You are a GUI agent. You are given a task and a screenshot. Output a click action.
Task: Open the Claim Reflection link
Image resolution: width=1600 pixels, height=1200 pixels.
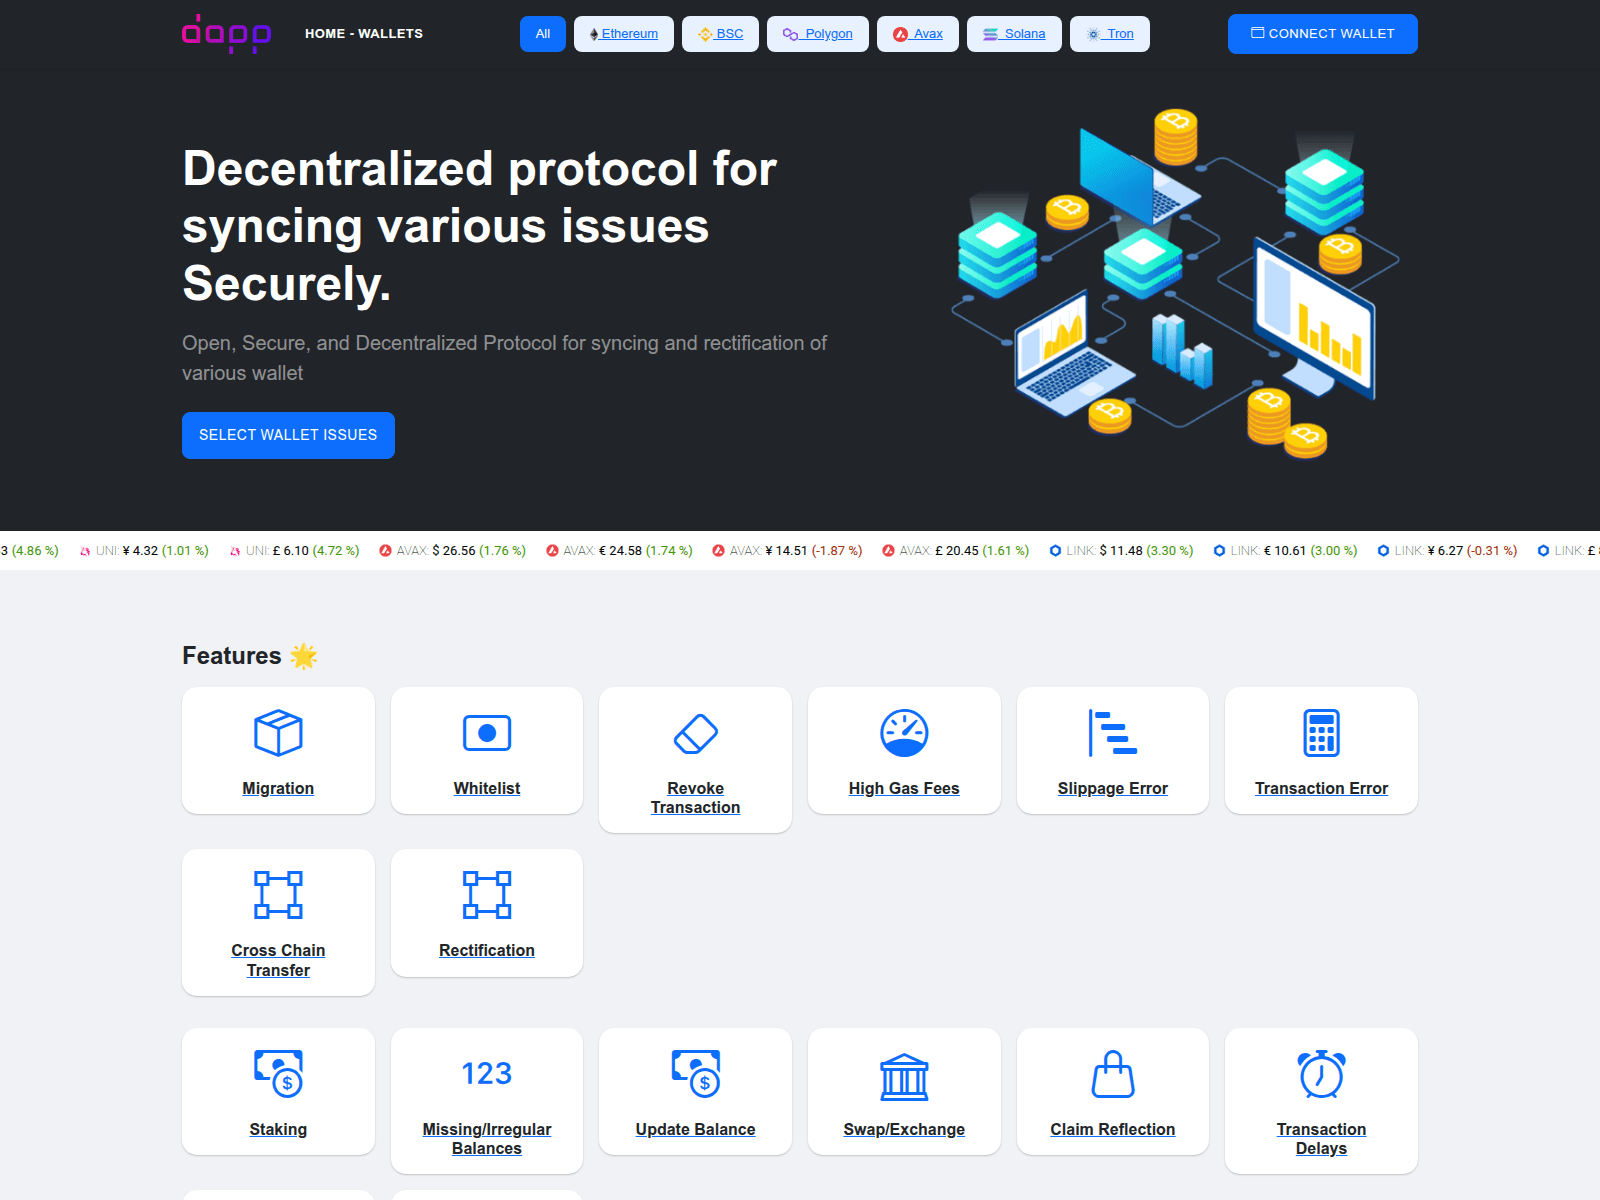(x=1113, y=1130)
